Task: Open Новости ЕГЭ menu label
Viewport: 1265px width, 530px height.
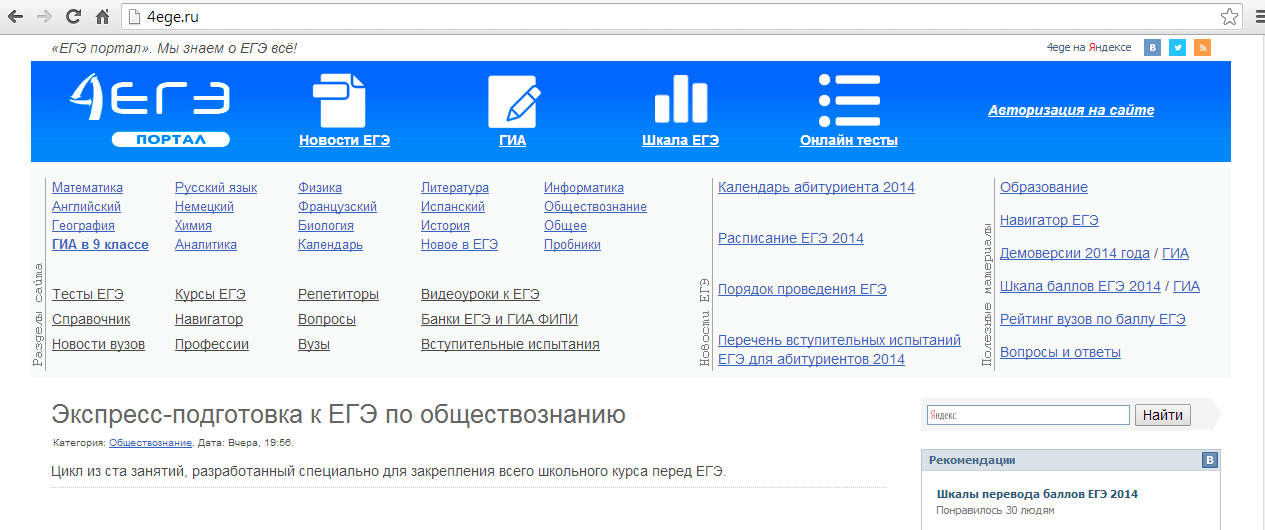Action: click(x=344, y=140)
